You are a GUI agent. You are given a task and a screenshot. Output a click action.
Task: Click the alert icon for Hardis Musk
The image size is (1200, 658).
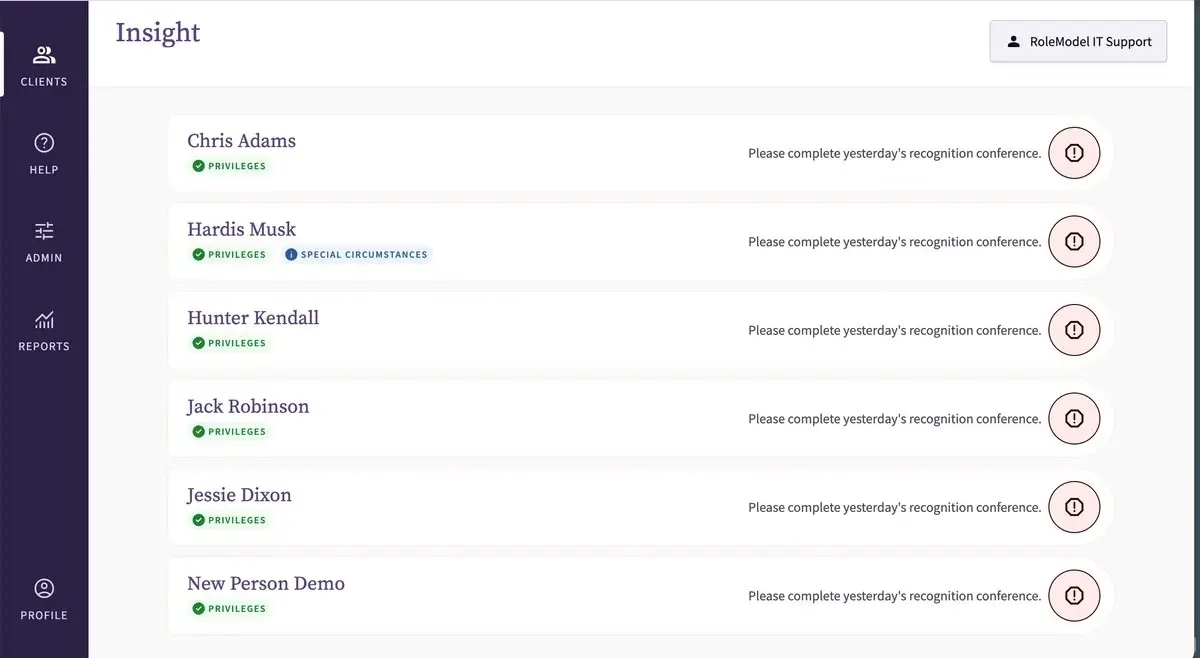(1074, 241)
